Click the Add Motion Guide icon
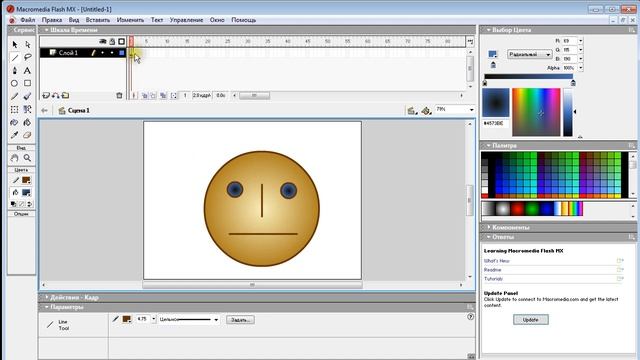Screen dimensions: 640x360 [x=56, y=96]
